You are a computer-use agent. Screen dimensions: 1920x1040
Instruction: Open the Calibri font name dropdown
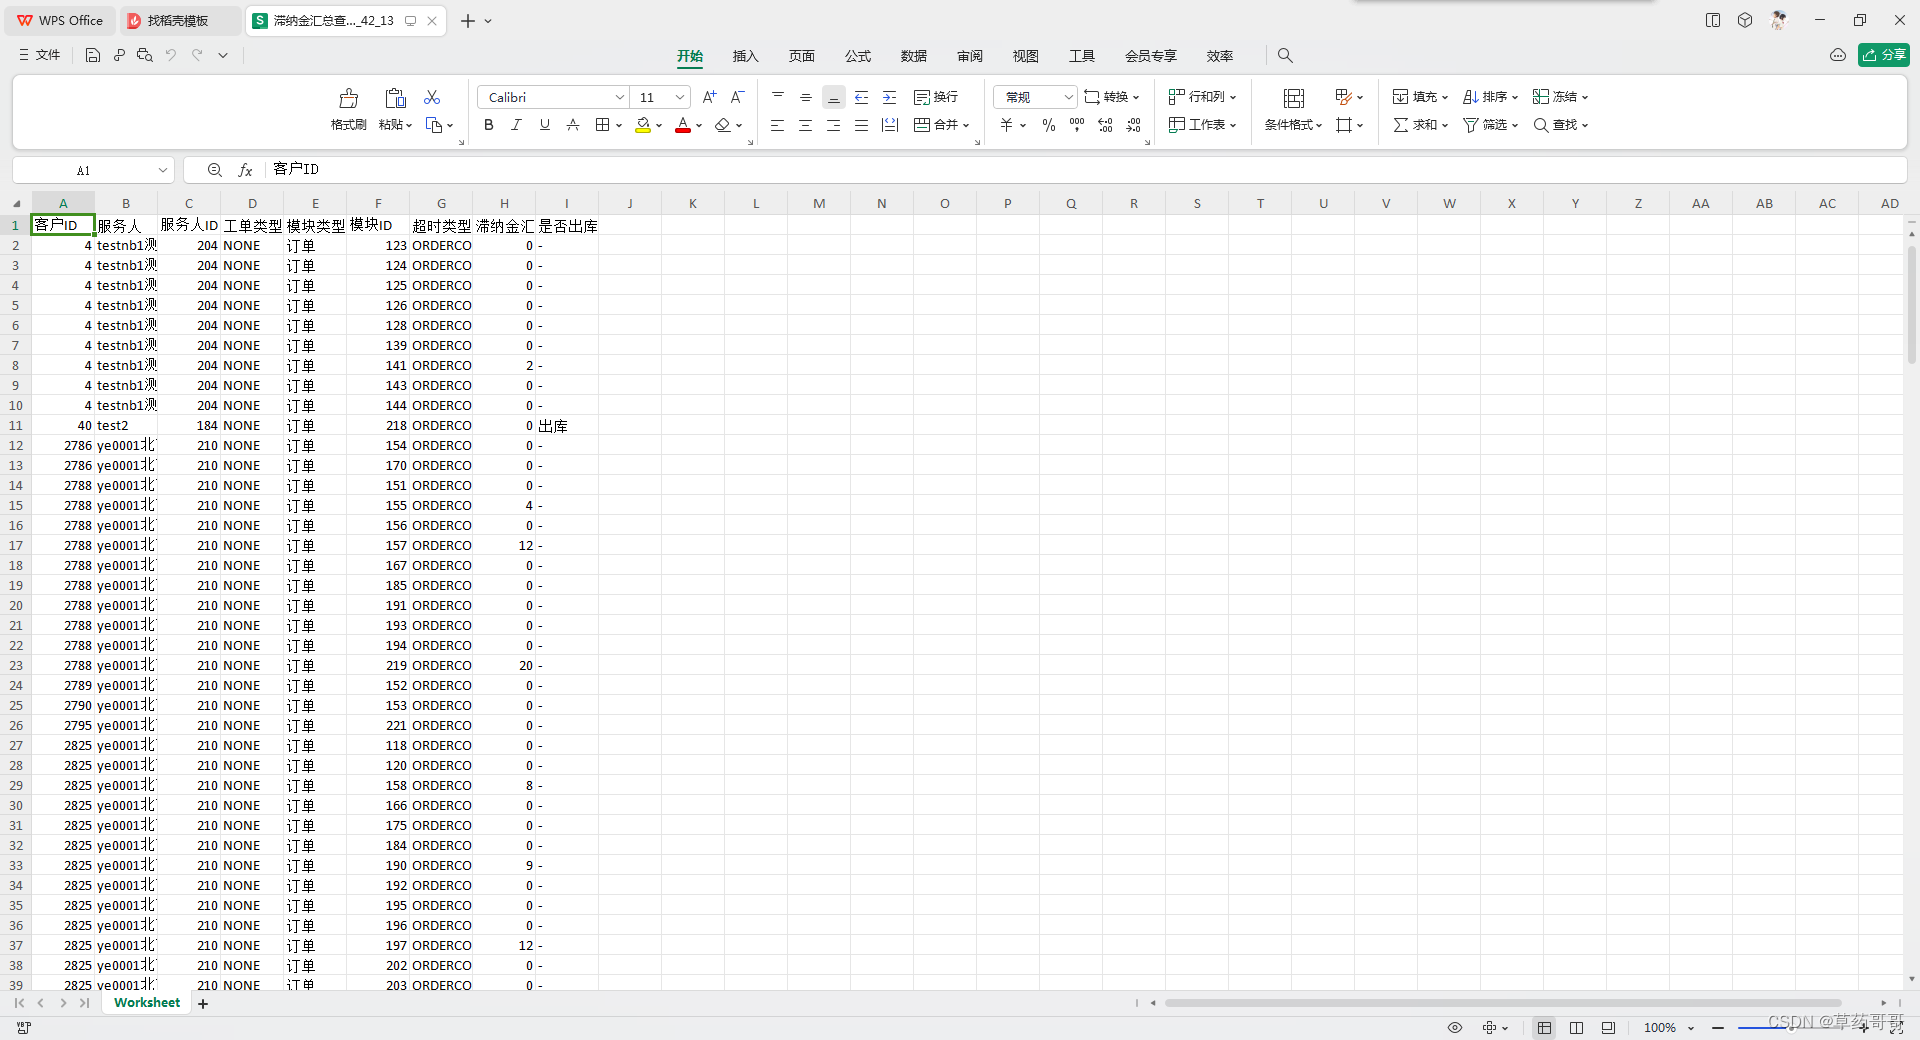(x=621, y=97)
